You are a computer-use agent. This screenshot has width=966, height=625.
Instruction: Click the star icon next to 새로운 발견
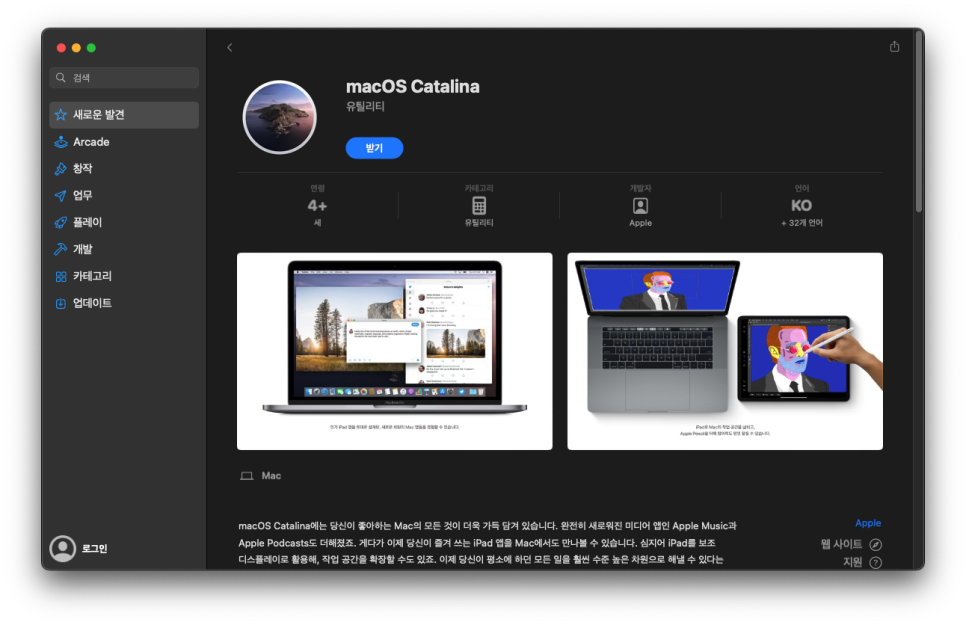click(60, 115)
